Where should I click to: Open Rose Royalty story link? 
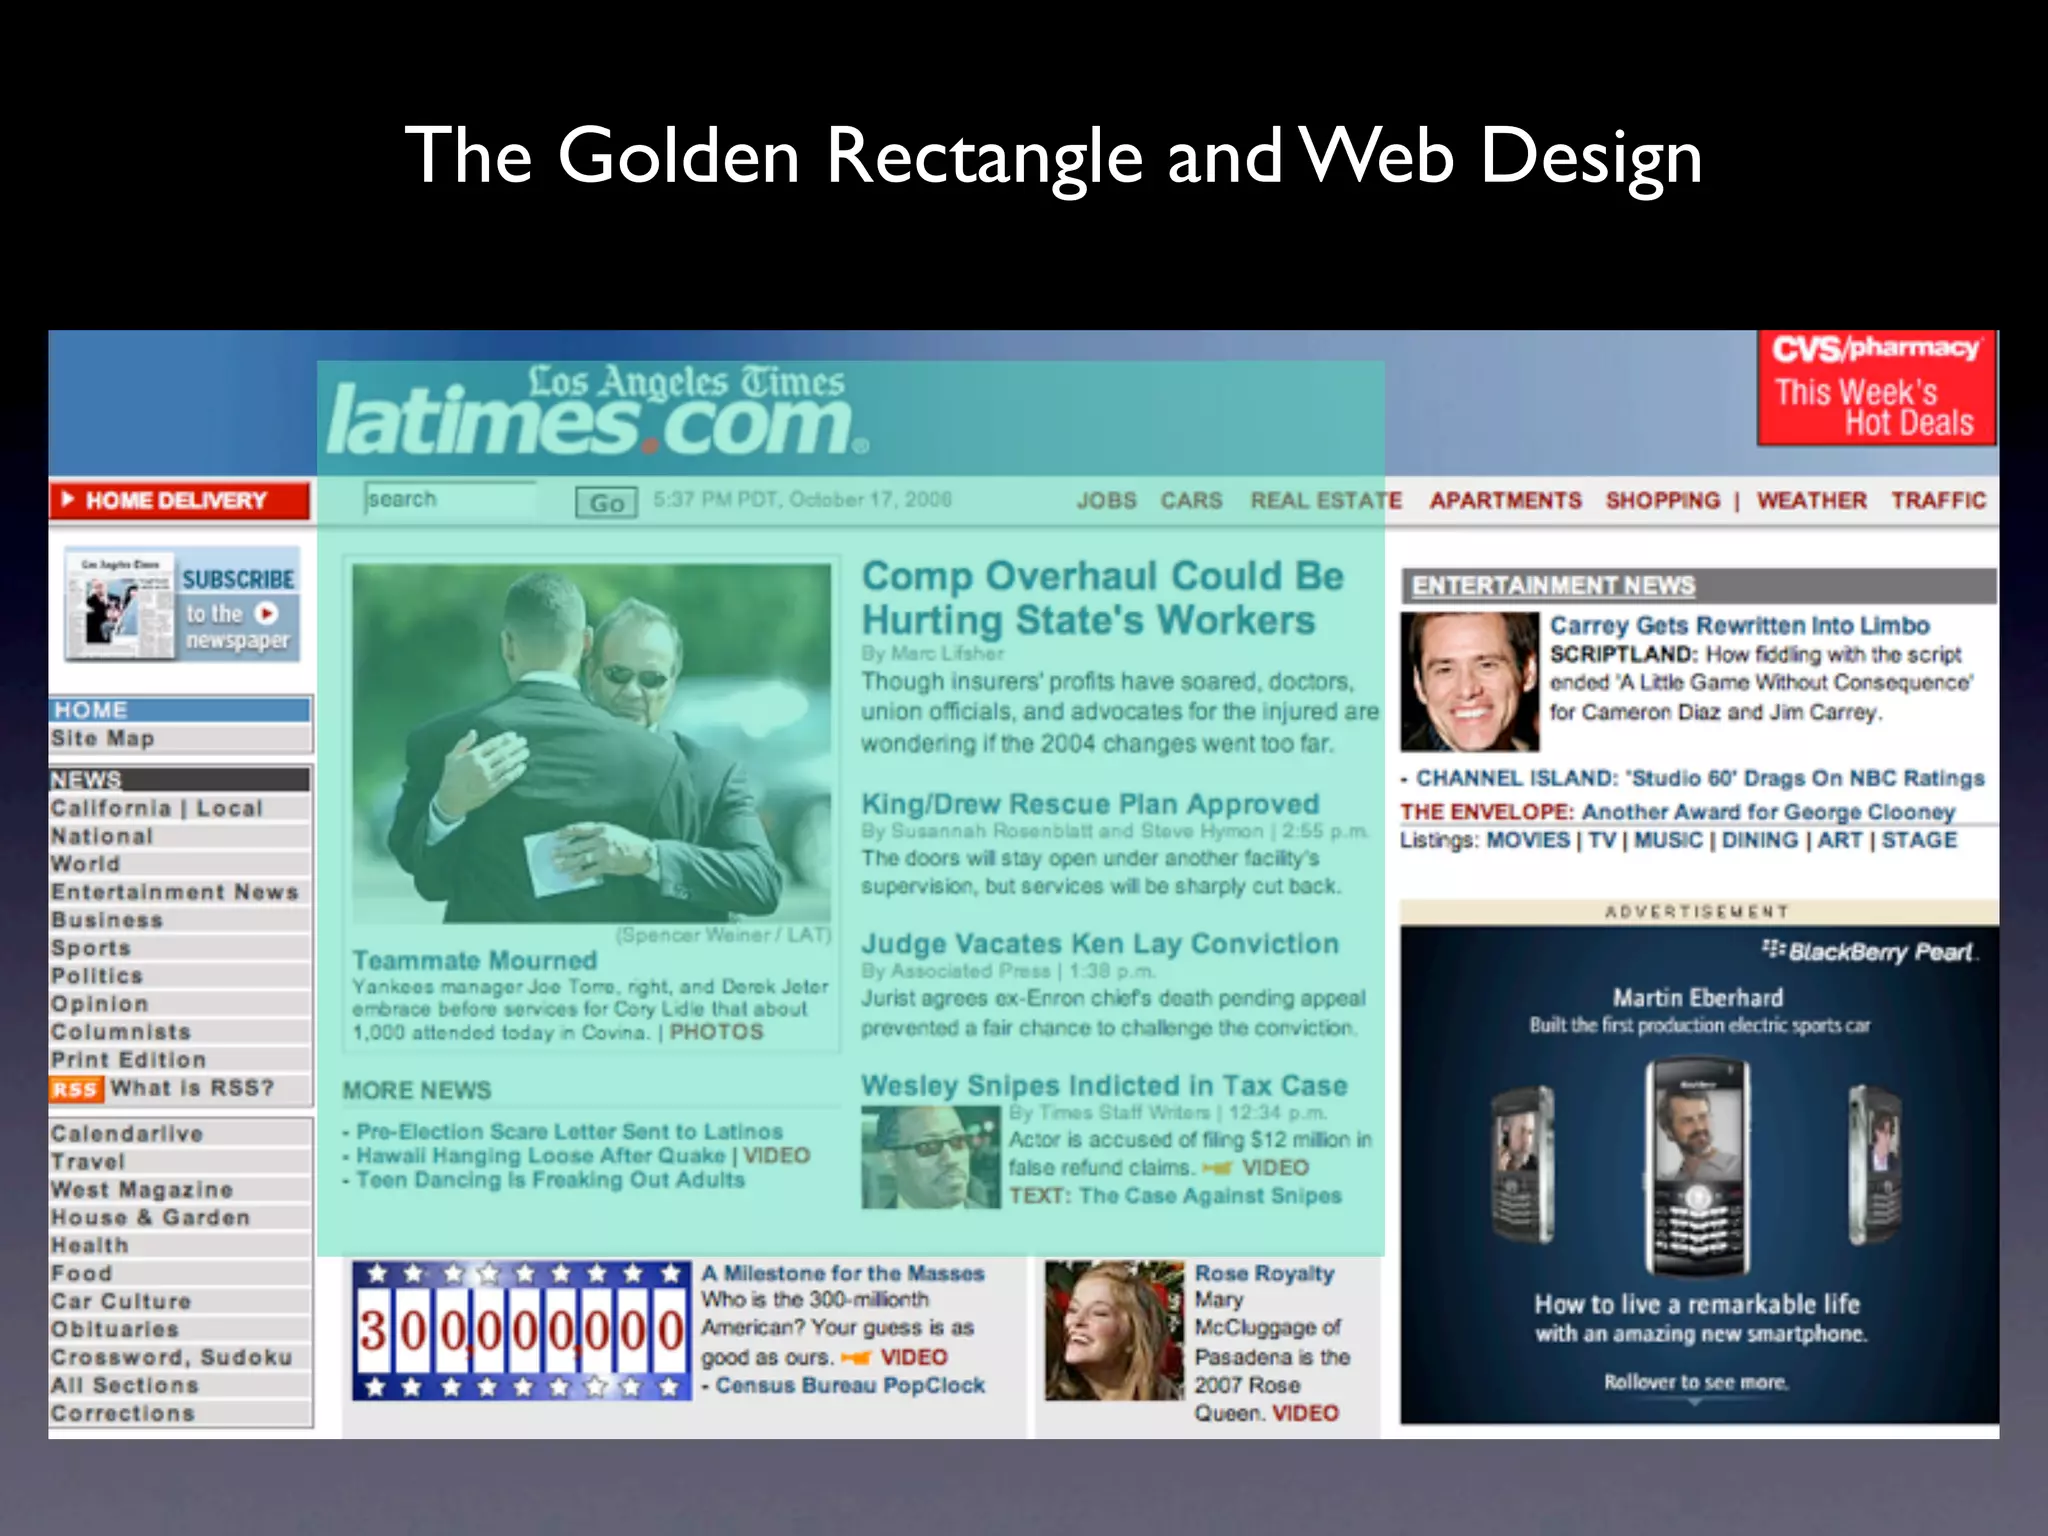pyautogui.click(x=1264, y=1274)
